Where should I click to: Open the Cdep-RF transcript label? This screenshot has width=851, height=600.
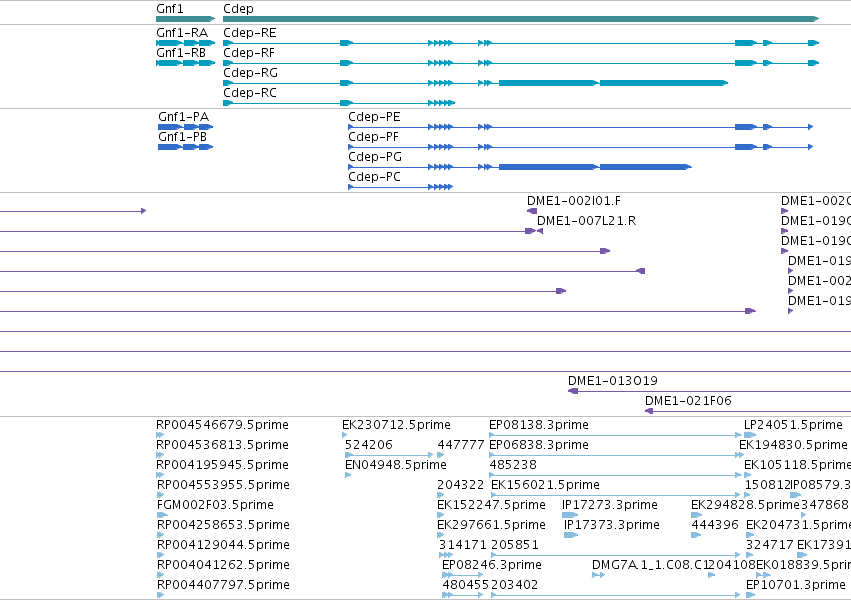[249, 53]
